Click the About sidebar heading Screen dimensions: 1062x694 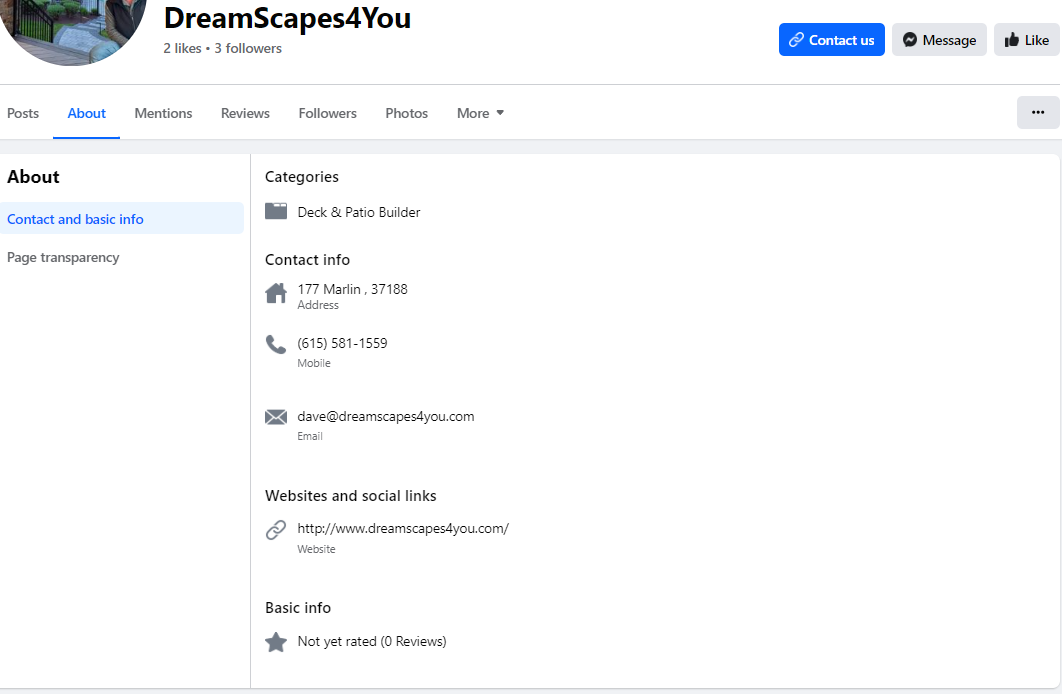33,177
